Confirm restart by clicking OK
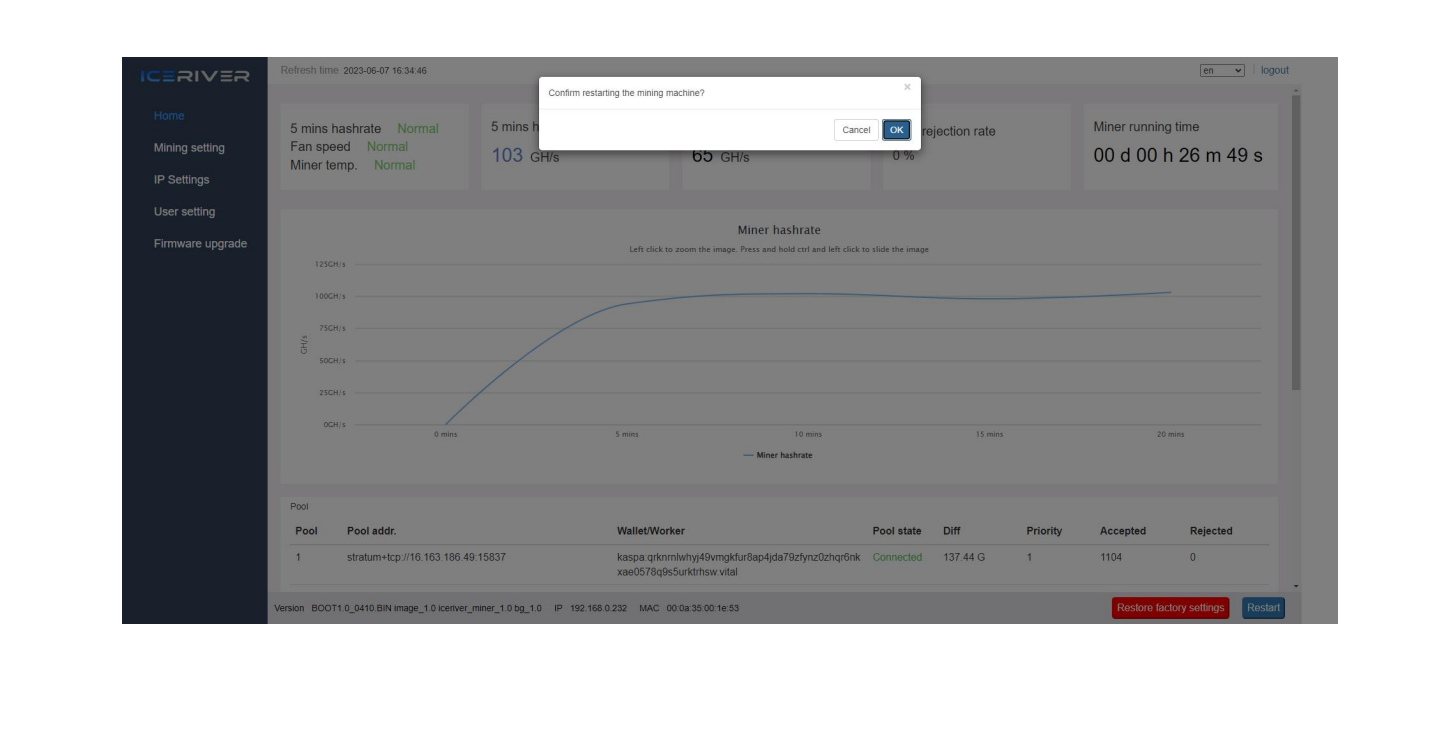This screenshot has height=731, width=1452. click(896, 130)
